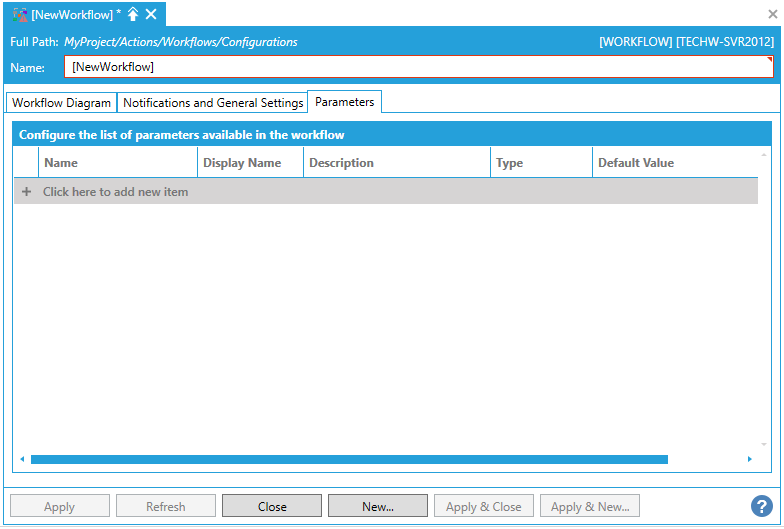This screenshot has height=529, width=784.
Task: Open Notifications and General Settings tab
Action: [x=213, y=103]
